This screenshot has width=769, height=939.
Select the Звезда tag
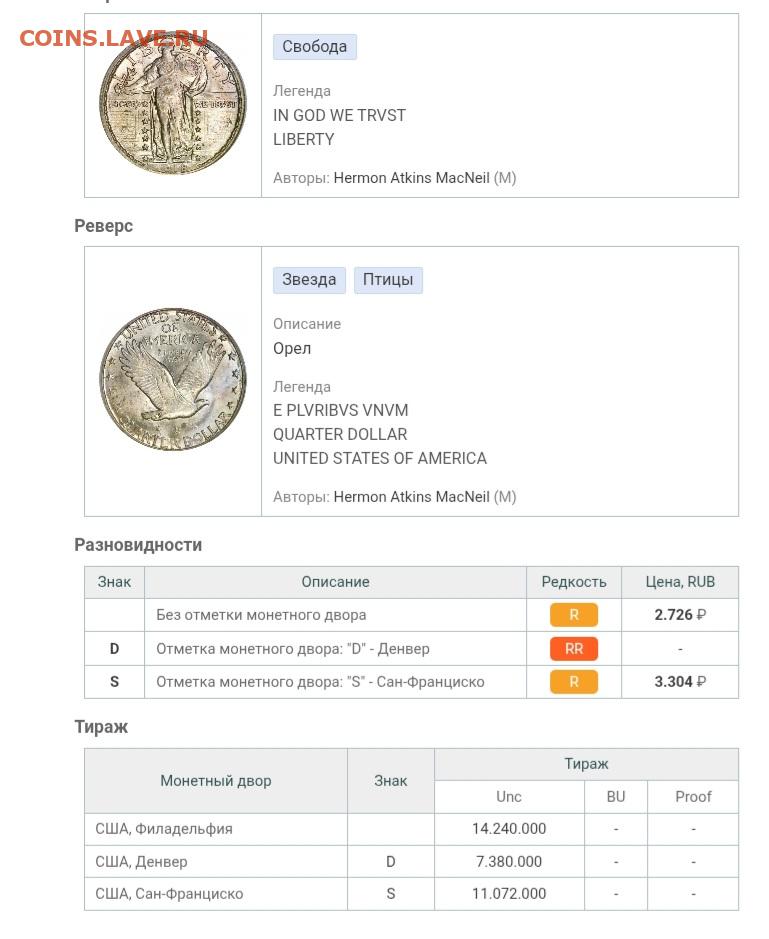(x=309, y=280)
